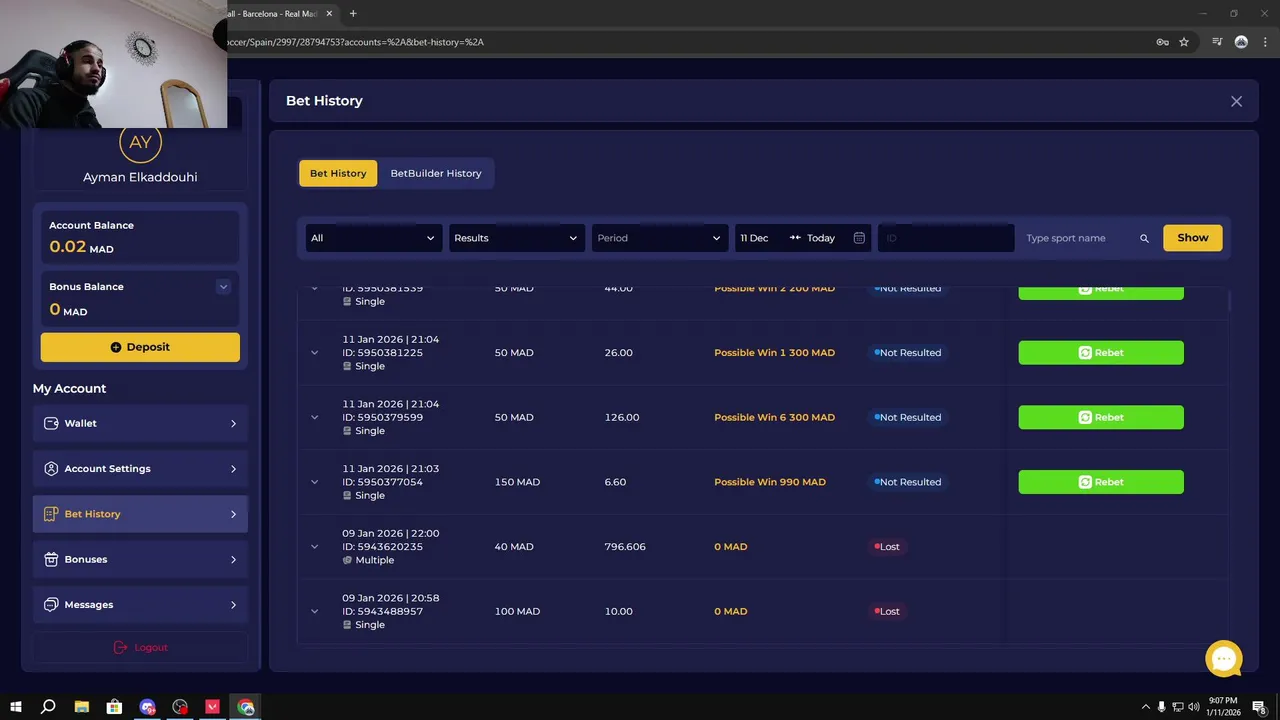The height and width of the screenshot is (720, 1280).
Task: Click the bet list vertical scrollbar
Action: click(x=1228, y=300)
